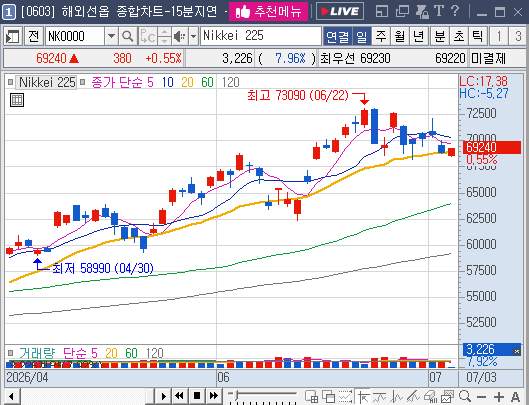Zoom out chart with minus icon
The width and height of the screenshot is (529, 405).
(x=482, y=397)
